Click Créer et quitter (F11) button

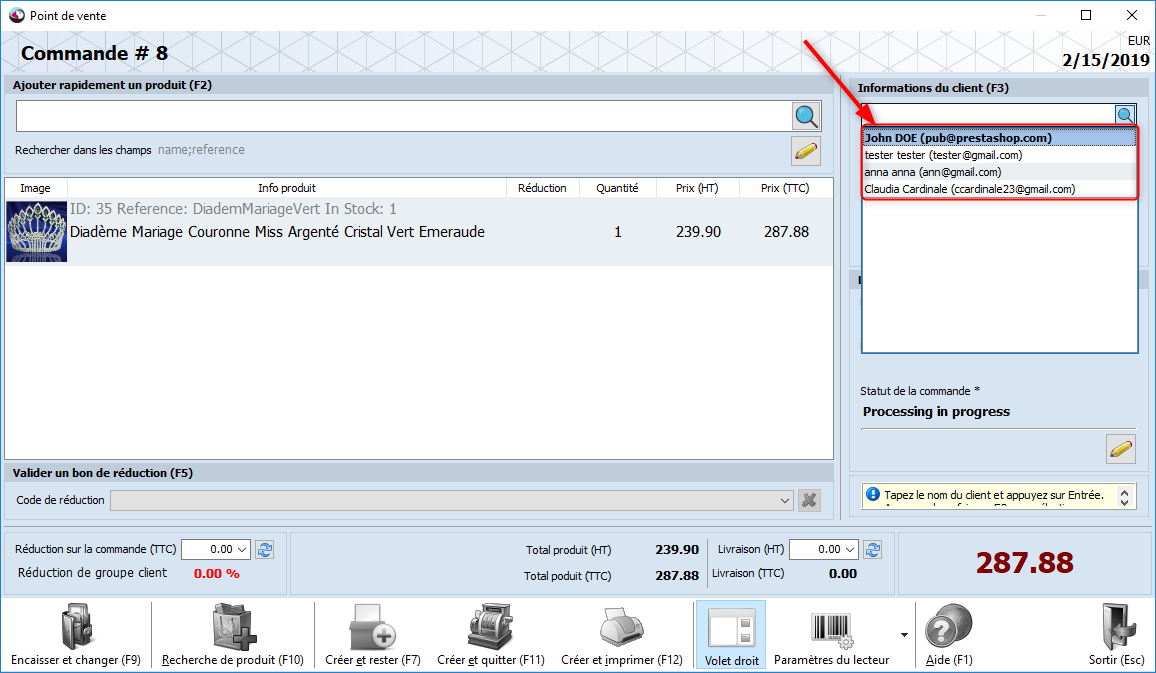click(491, 636)
